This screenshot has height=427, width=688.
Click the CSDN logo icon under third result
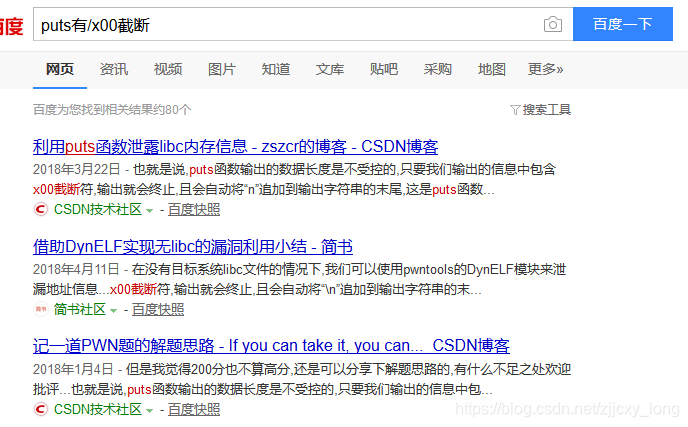41,409
